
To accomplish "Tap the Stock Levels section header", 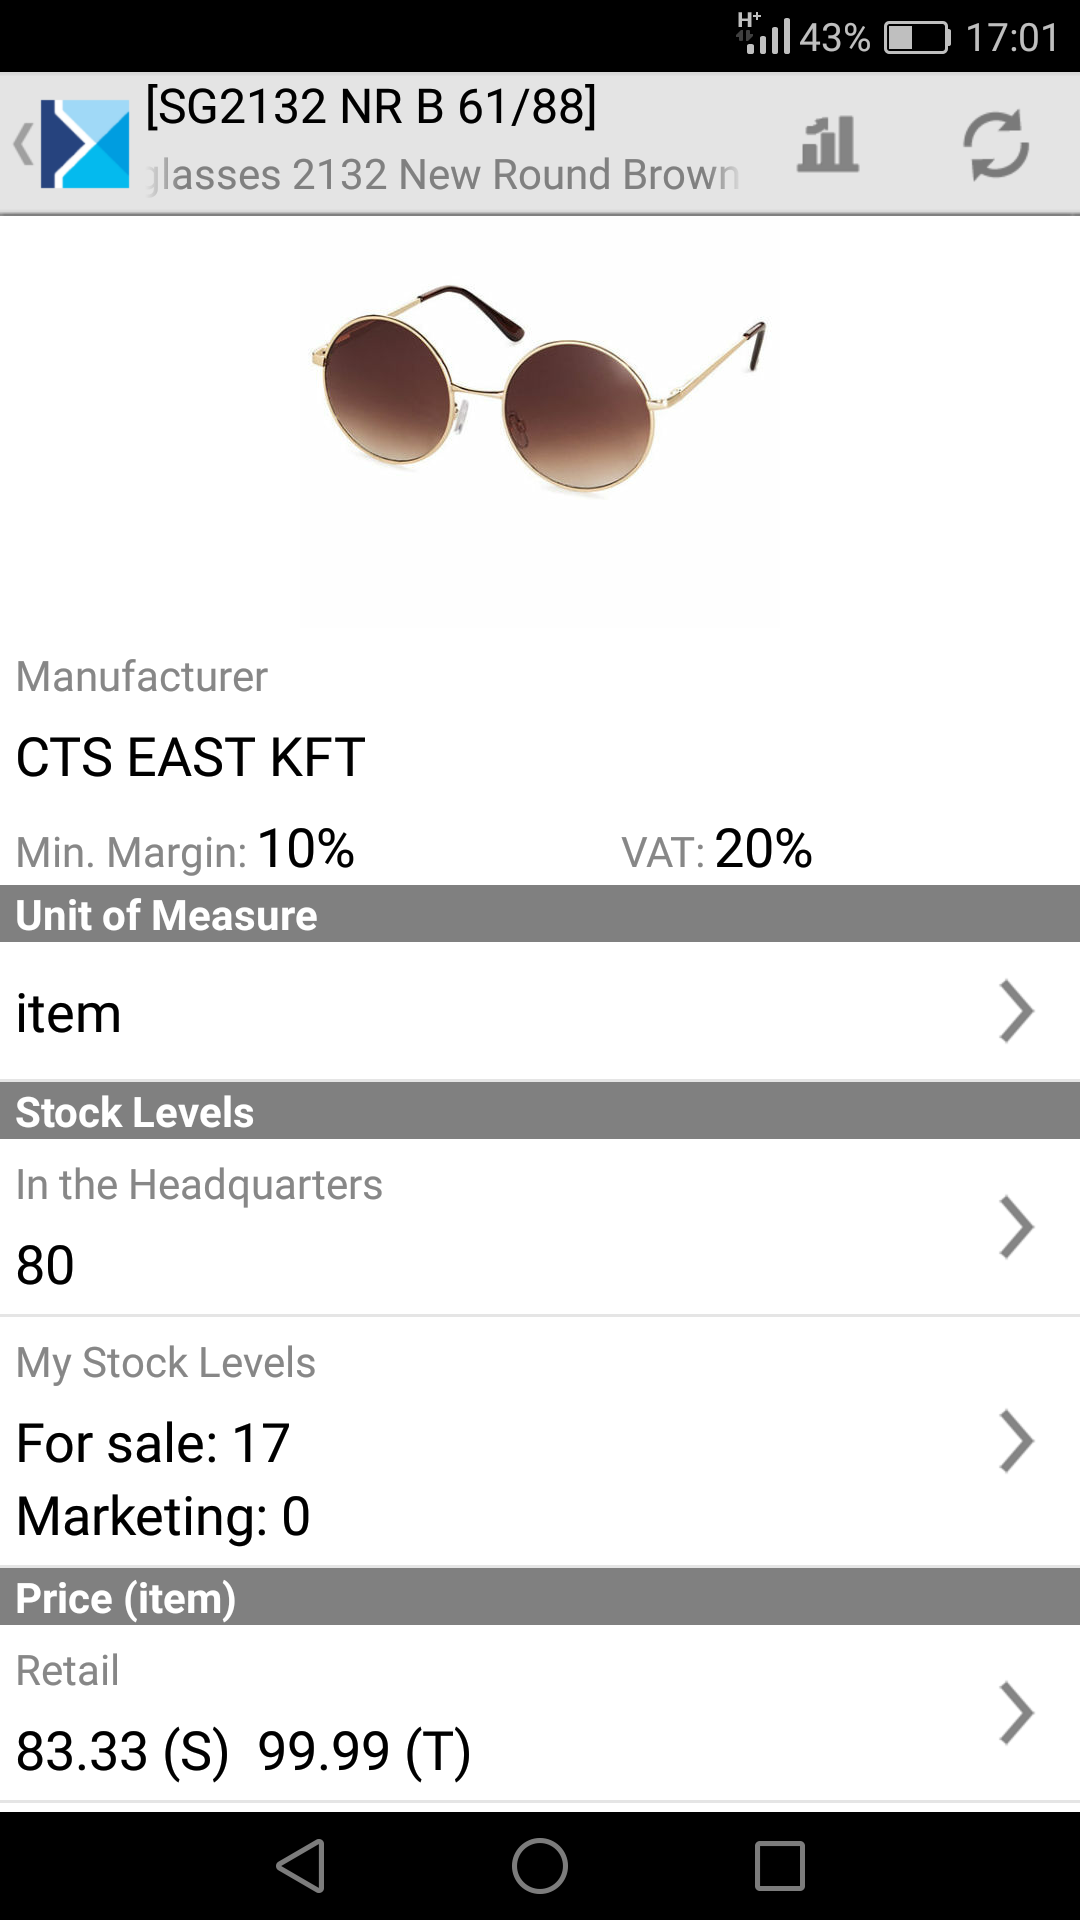I will (135, 1112).
